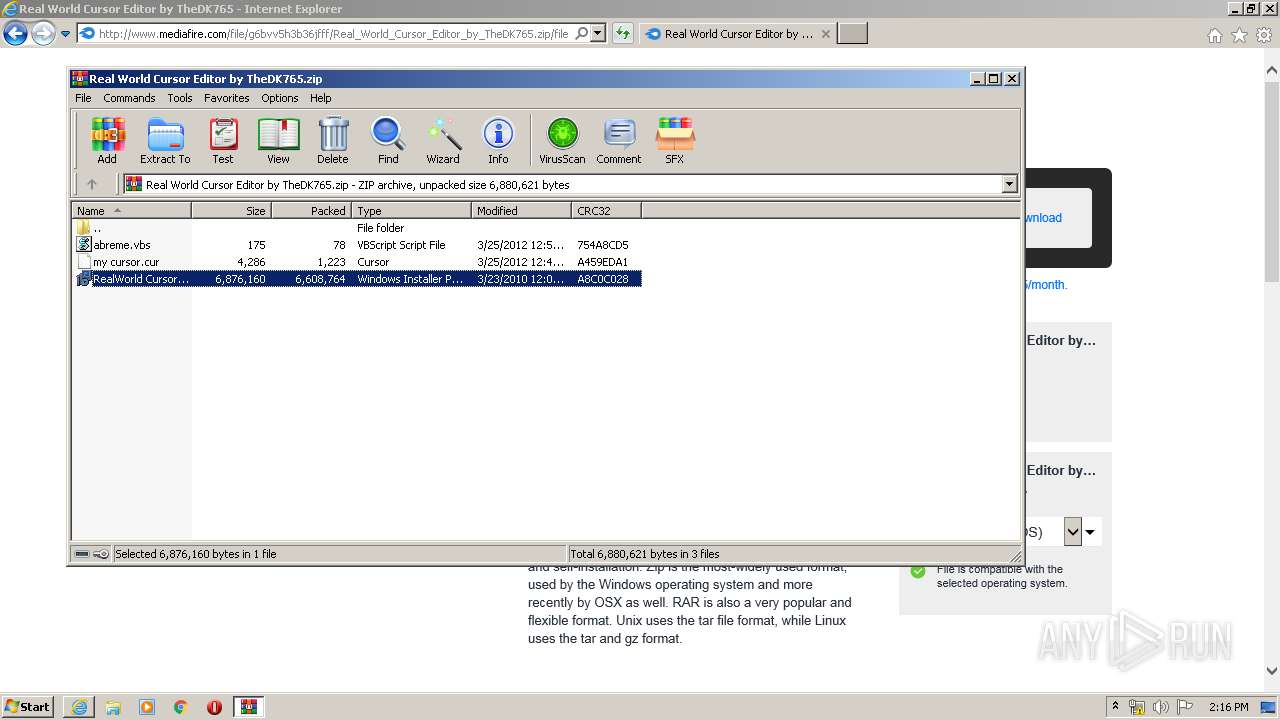Open the Tools menu
Image resolution: width=1280 pixels, height=720 pixels.
180,98
